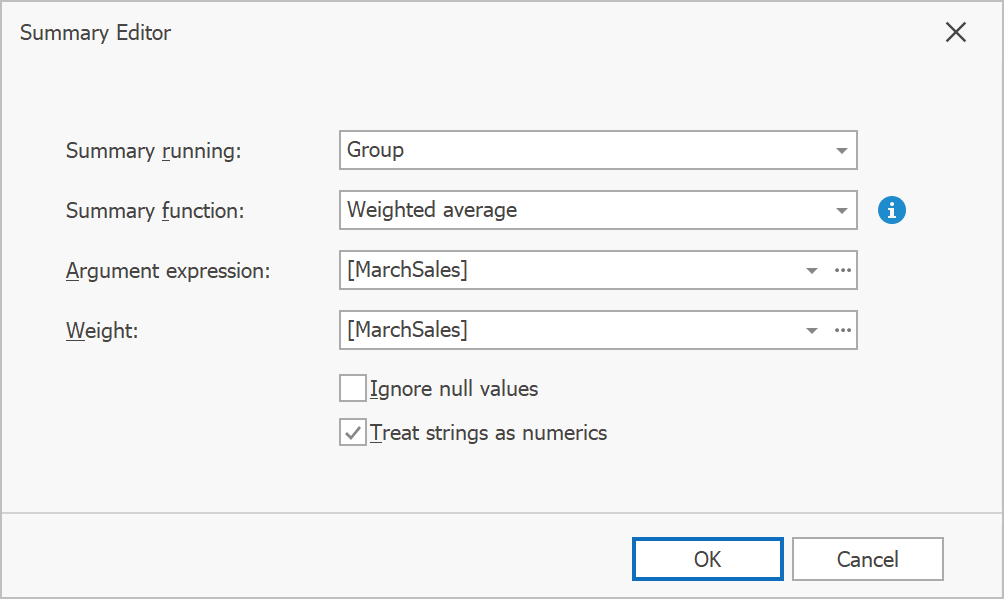The width and height of the screenshot is (1004, 600).
Task: Uncheck Treat strings as numerics
Action: click(x=353, y=433)
